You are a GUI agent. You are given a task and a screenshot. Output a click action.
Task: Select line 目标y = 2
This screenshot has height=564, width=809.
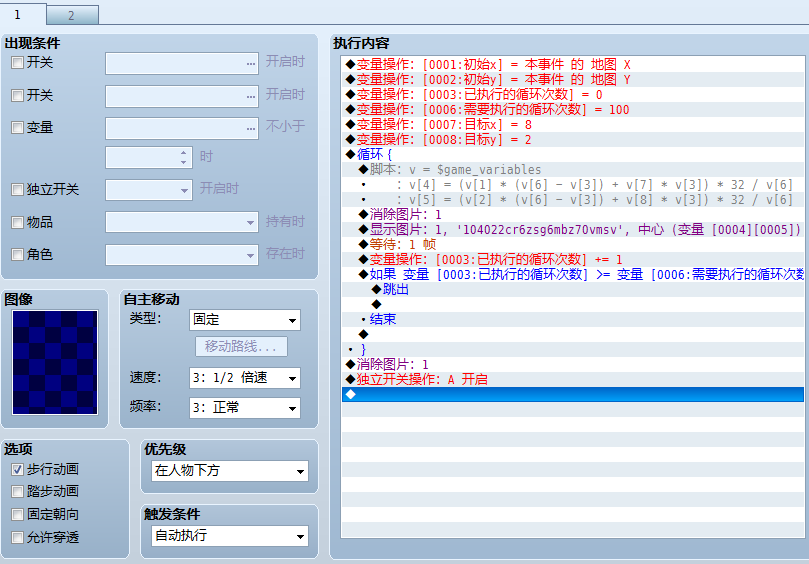(573, 139)
